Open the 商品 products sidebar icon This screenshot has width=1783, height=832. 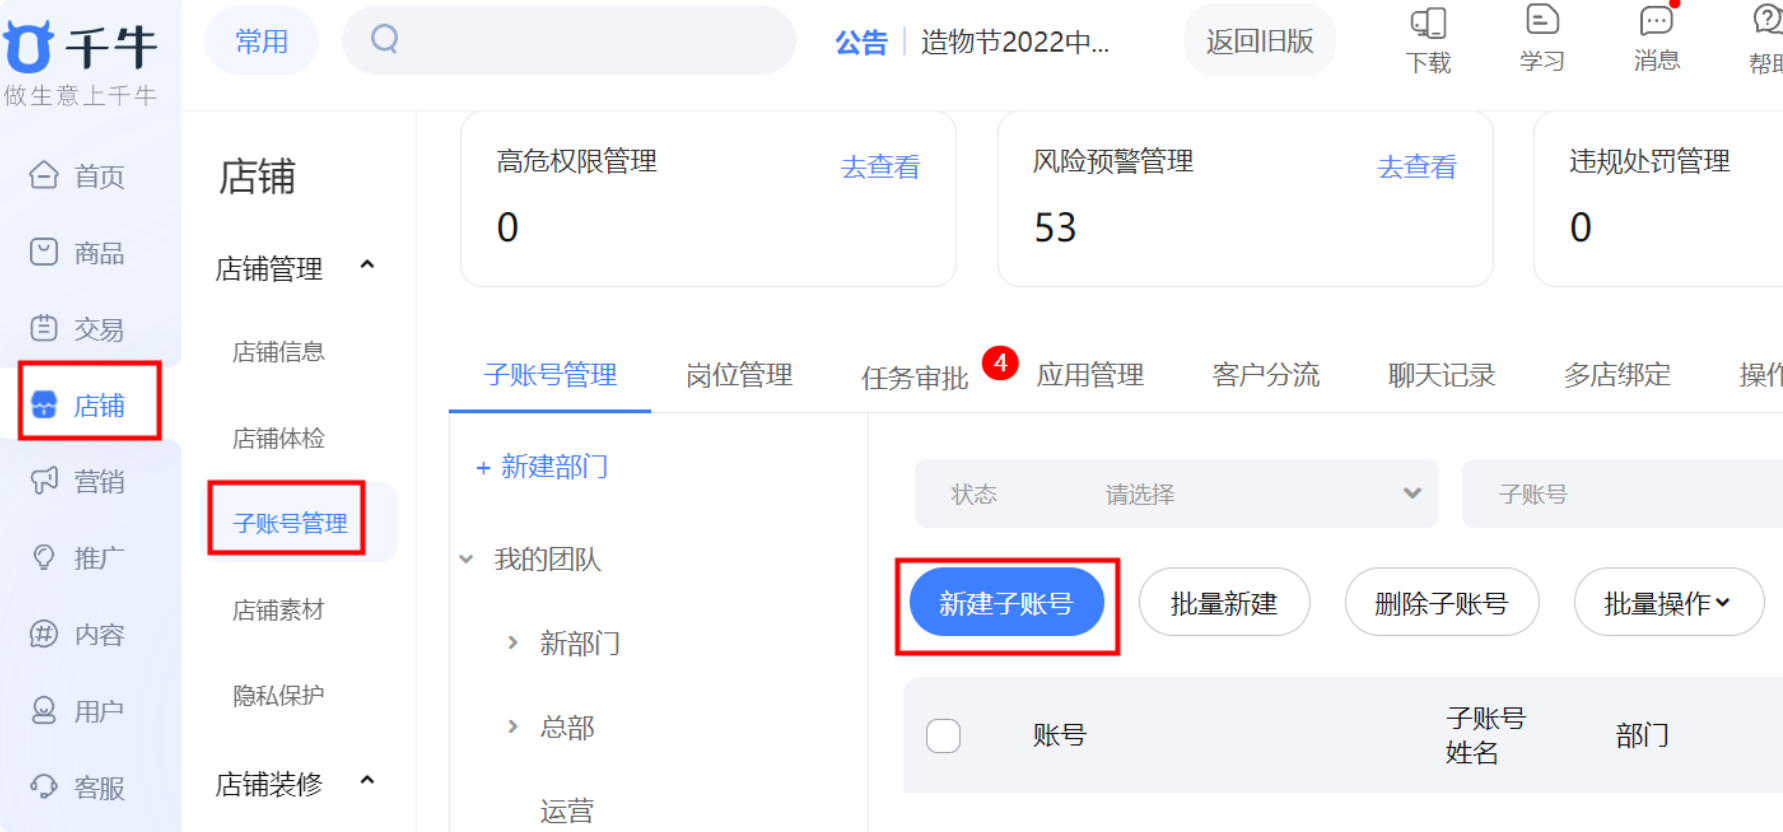(x=44, y=252)
